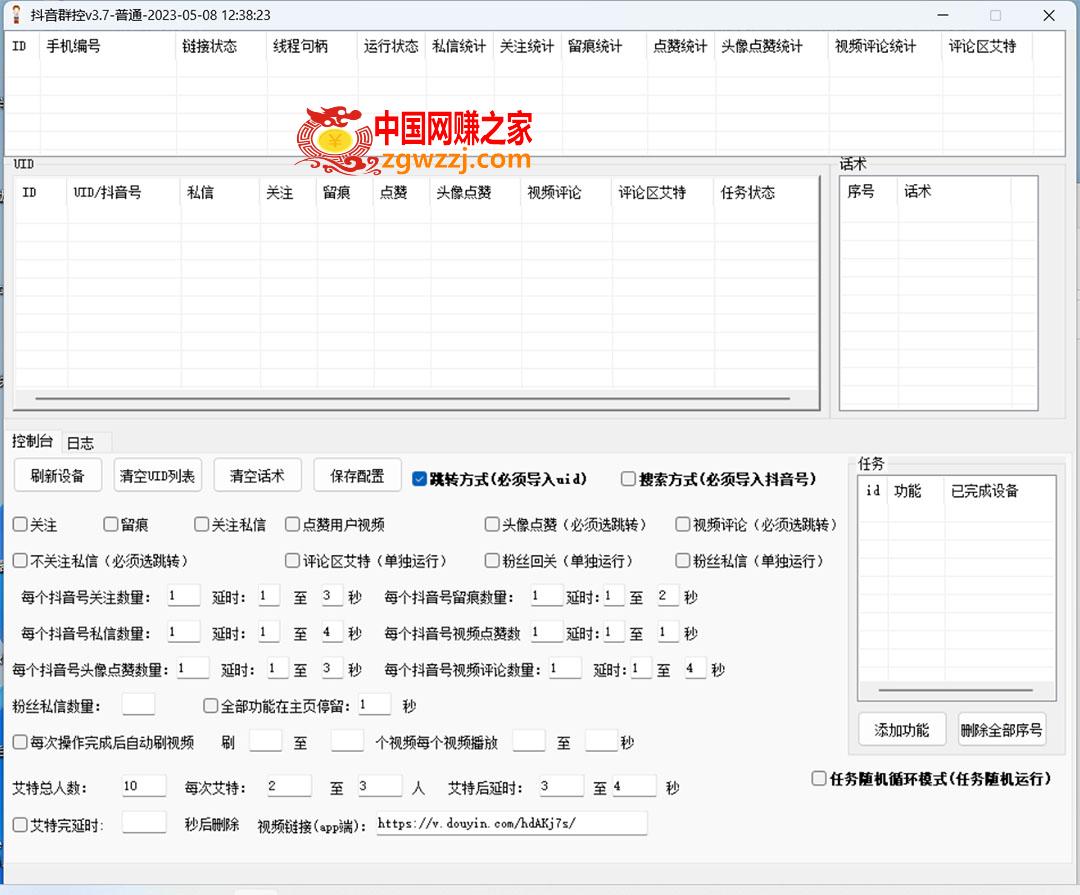
Task: Focus the 每个抖音号视频评论数量 field
Action: (x=565, y=668)
